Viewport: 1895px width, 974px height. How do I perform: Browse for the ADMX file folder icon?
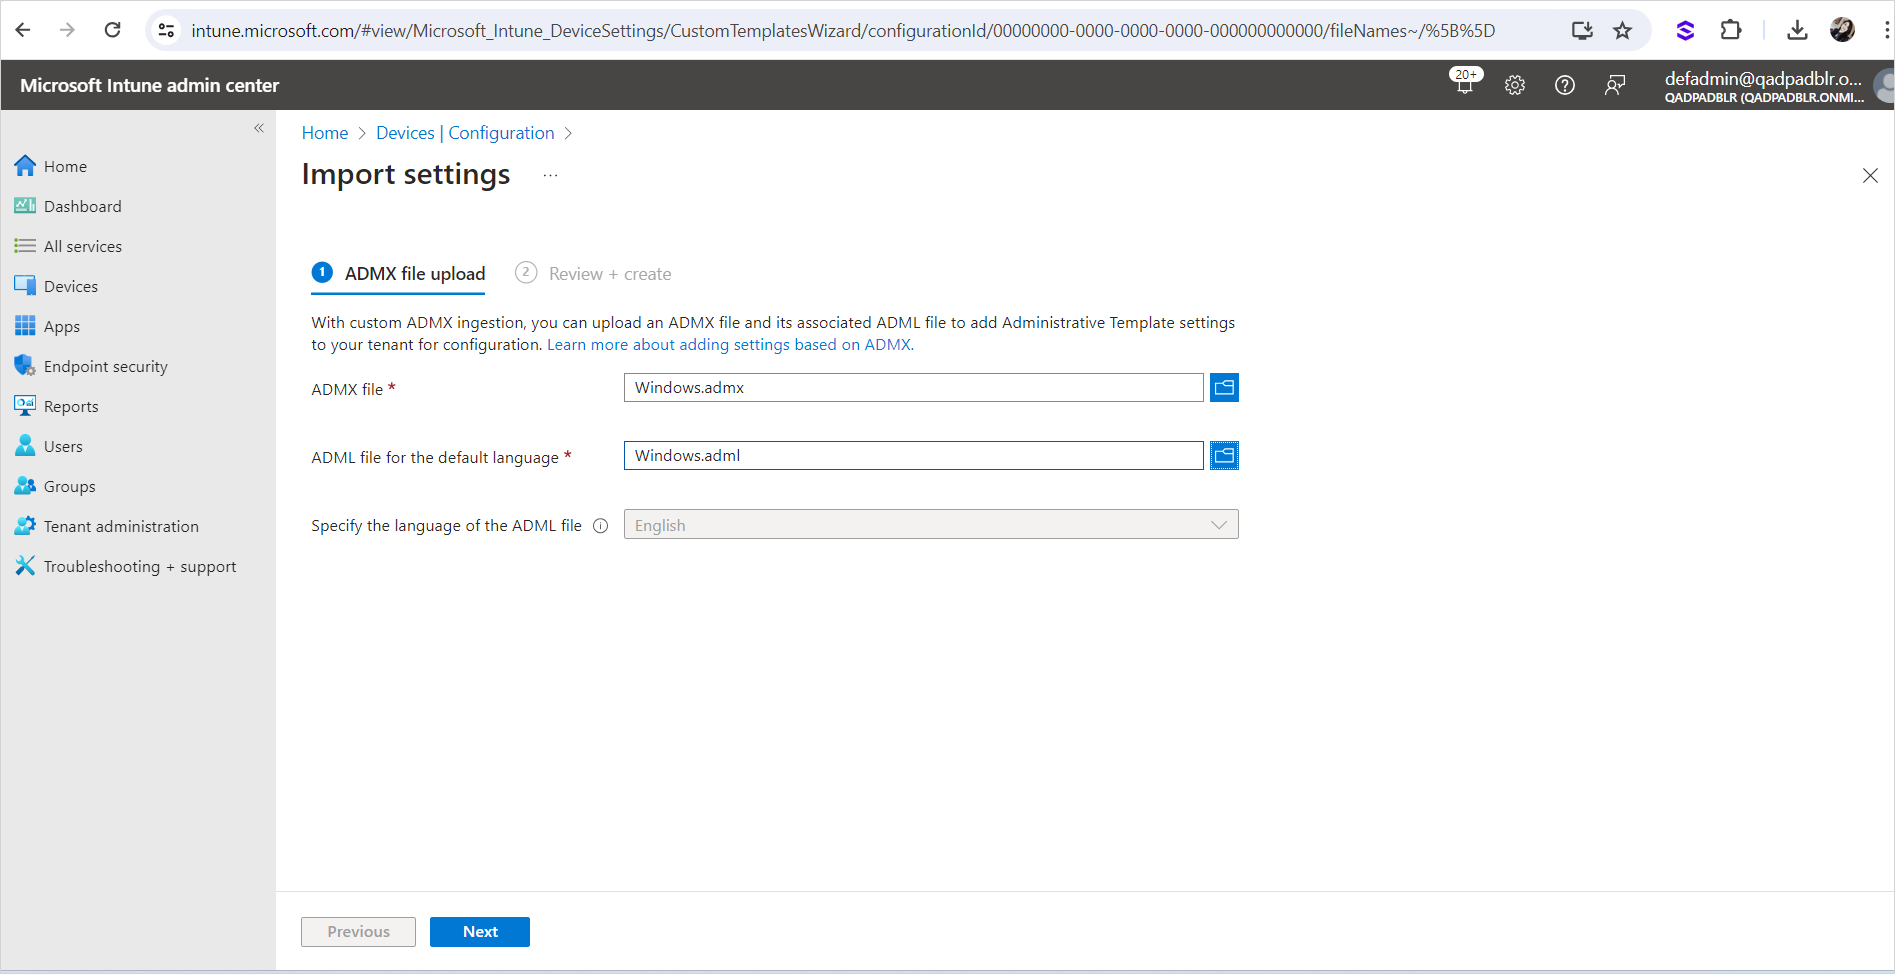(1224, 387)
